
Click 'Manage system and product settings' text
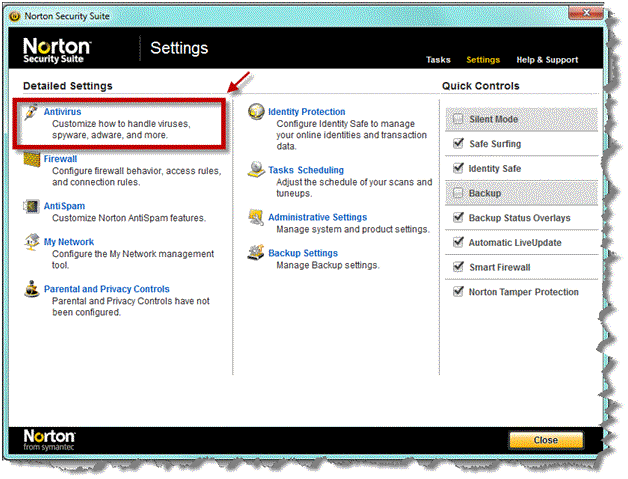353,229
